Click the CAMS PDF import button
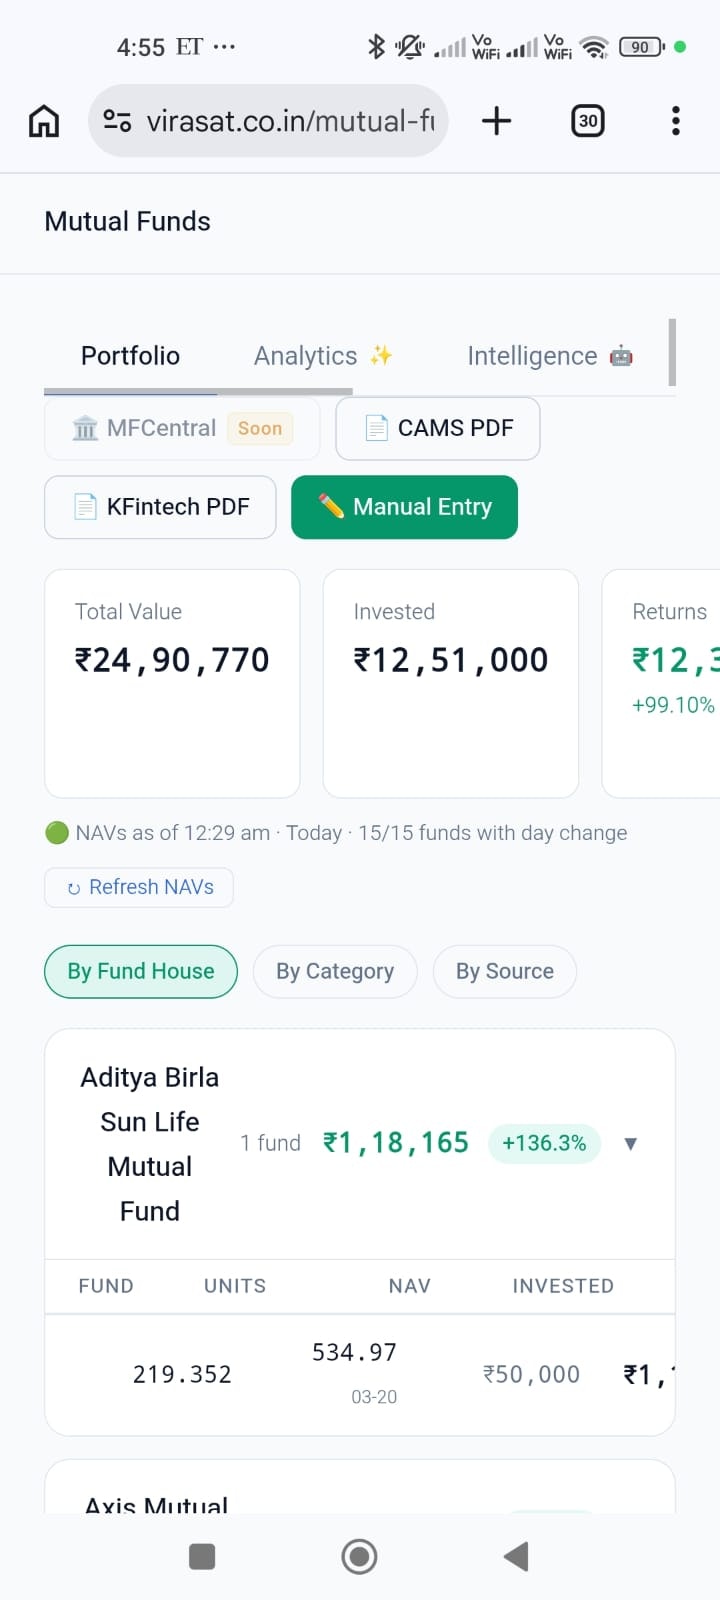The height and width of the screenshot is (1600, 720). (438, 428)
